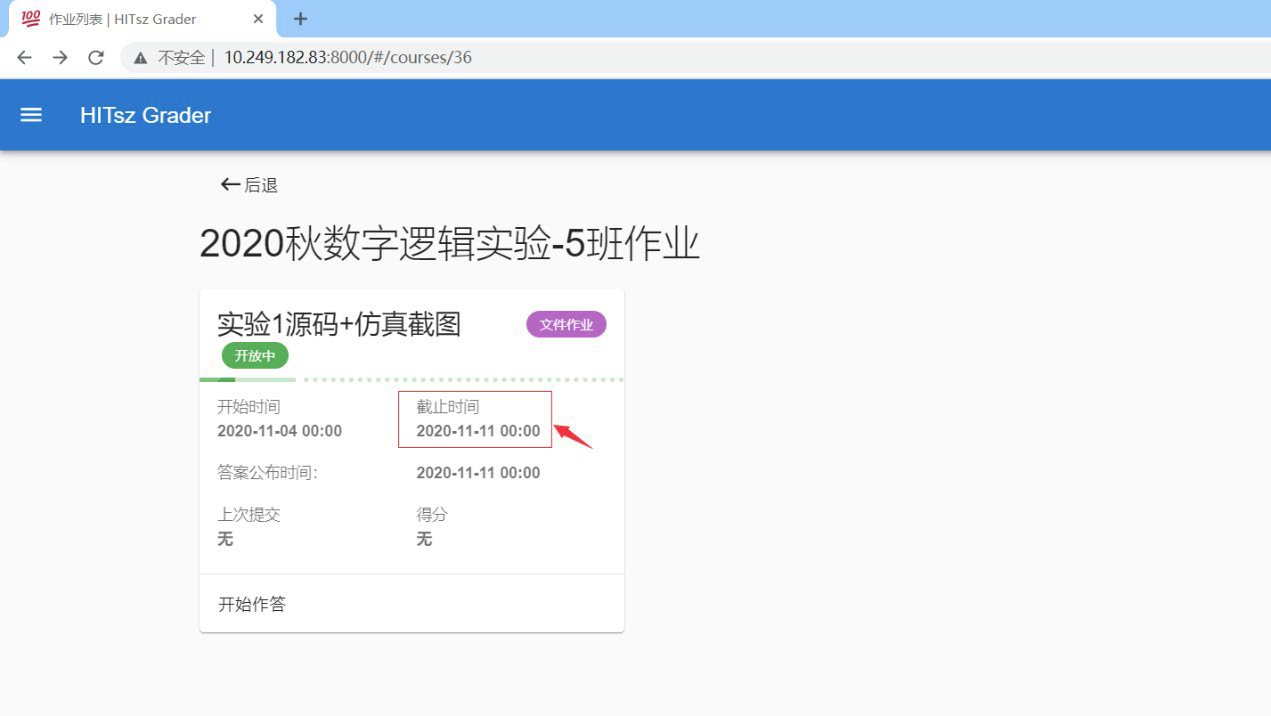Click the 实验1源码+仿真截图 assignment title
Image resolution: width=1271 pixels, height=716 pixels.
tap(339, 323)
